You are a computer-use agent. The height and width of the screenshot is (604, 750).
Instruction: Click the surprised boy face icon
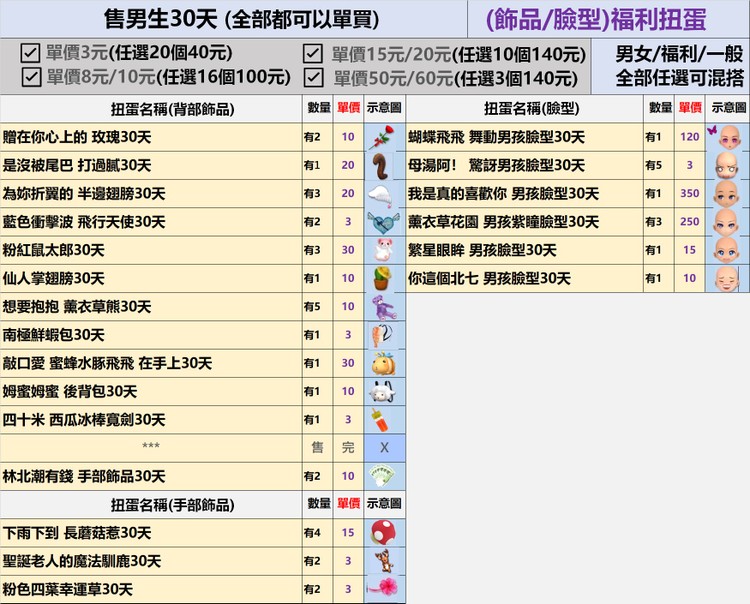[727, 165]
